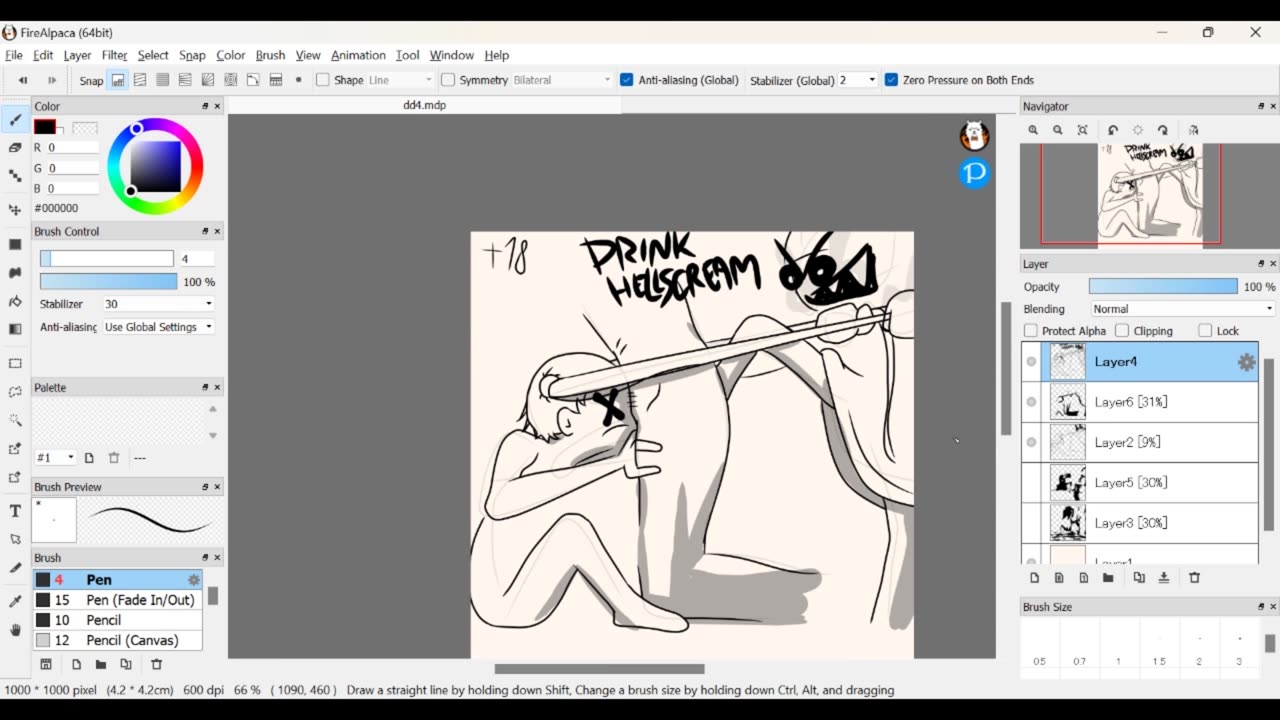
Task: Toggle visibility of Layer6
Action: pos(1031,402)
